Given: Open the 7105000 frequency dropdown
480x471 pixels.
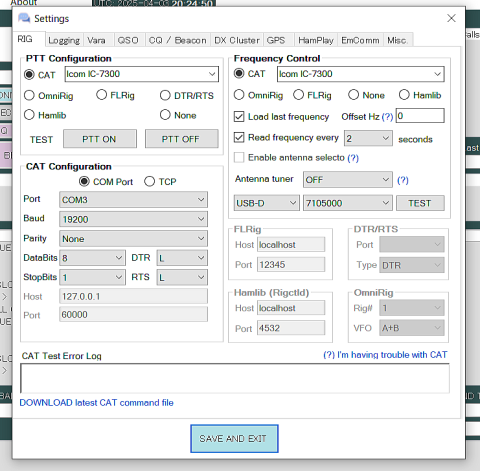Looking at the screenshot, I should click(348, 203).
